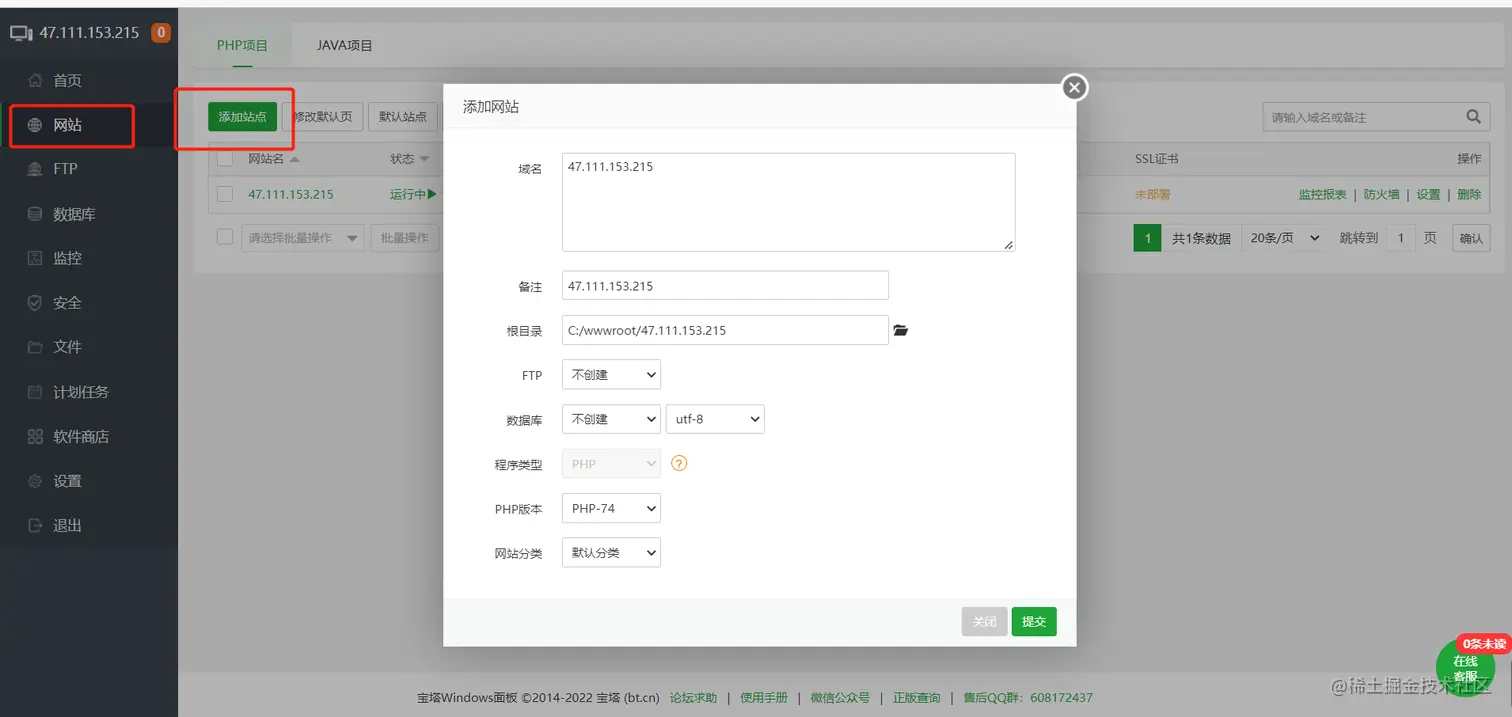Click the grey 关闭 button in dialog

tap(984, 622)
